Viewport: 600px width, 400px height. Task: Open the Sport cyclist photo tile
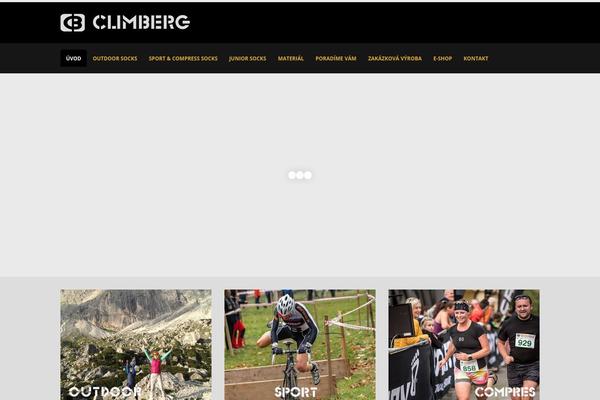coord(300,344)
